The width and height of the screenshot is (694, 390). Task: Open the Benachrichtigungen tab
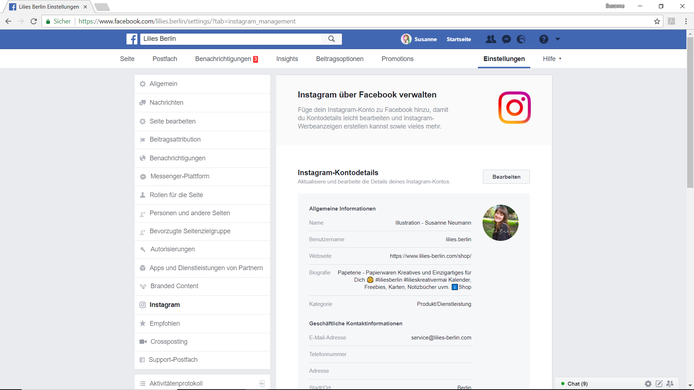227,59
